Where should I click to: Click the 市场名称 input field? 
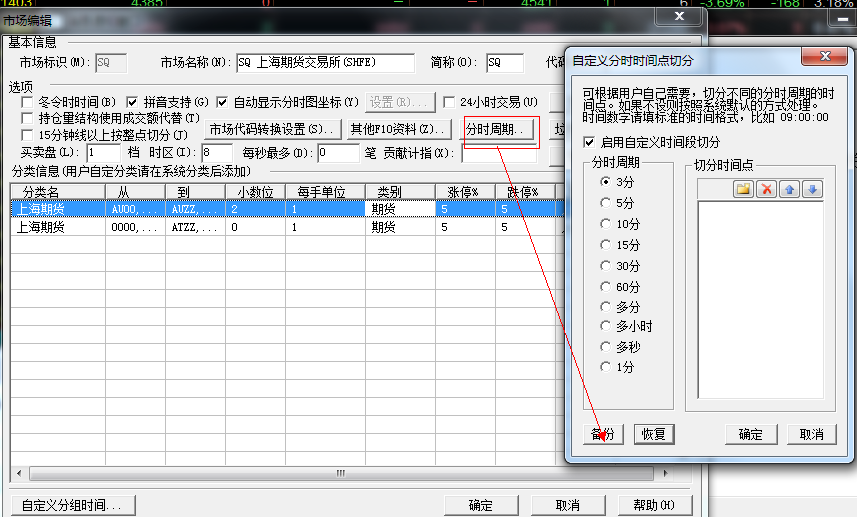coord(325,64)
